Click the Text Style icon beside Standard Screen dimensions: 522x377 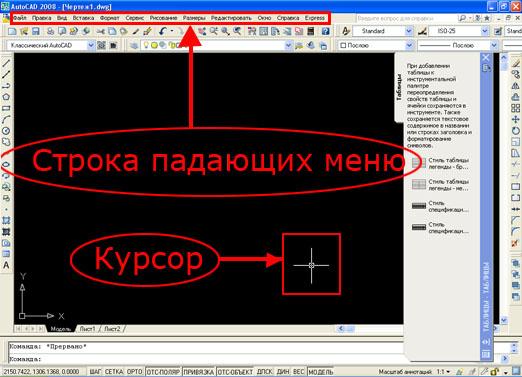346,31
